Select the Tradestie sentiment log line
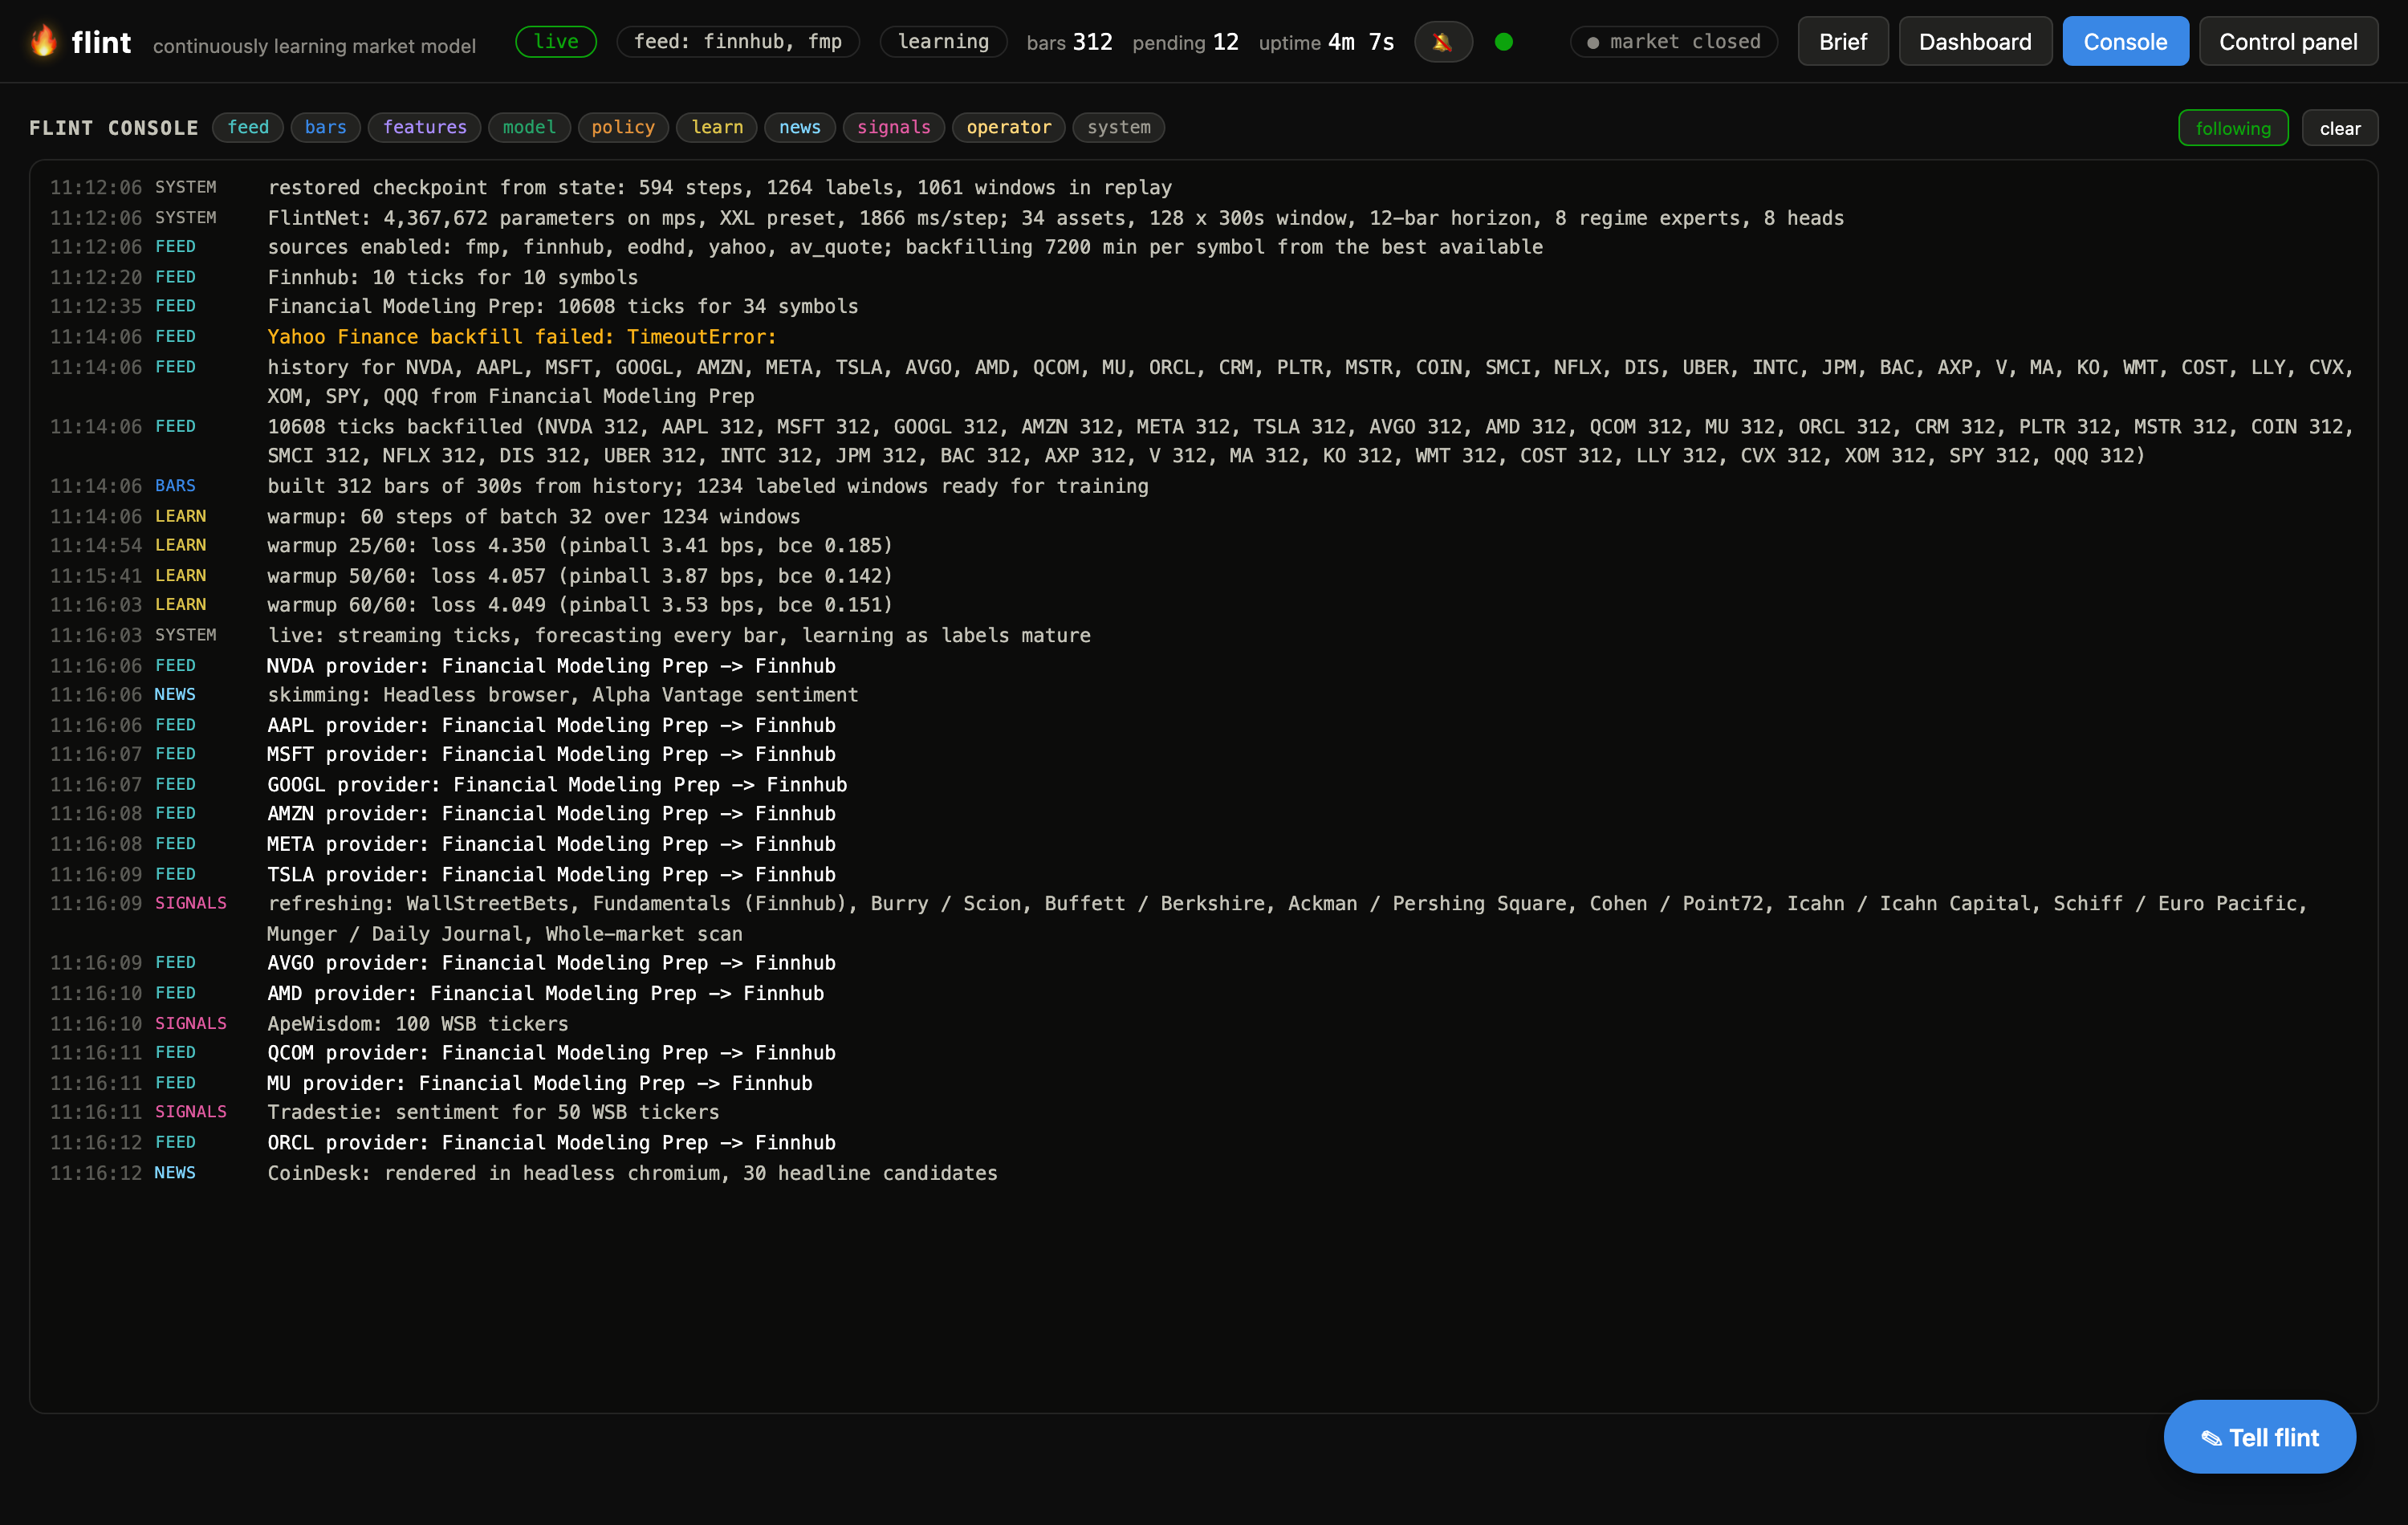Image resolution: width=2408 pixels, height=1525 pixels. click(x=1203, y=1112)
